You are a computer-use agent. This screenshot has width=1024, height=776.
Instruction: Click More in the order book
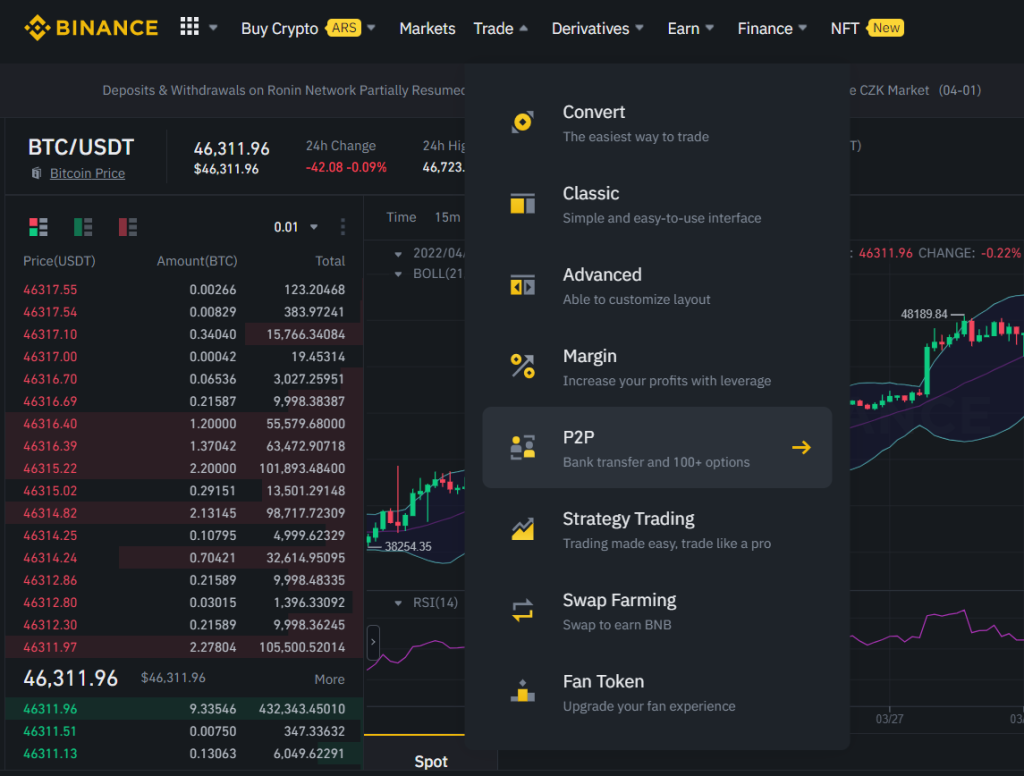[x=329, y=679]
